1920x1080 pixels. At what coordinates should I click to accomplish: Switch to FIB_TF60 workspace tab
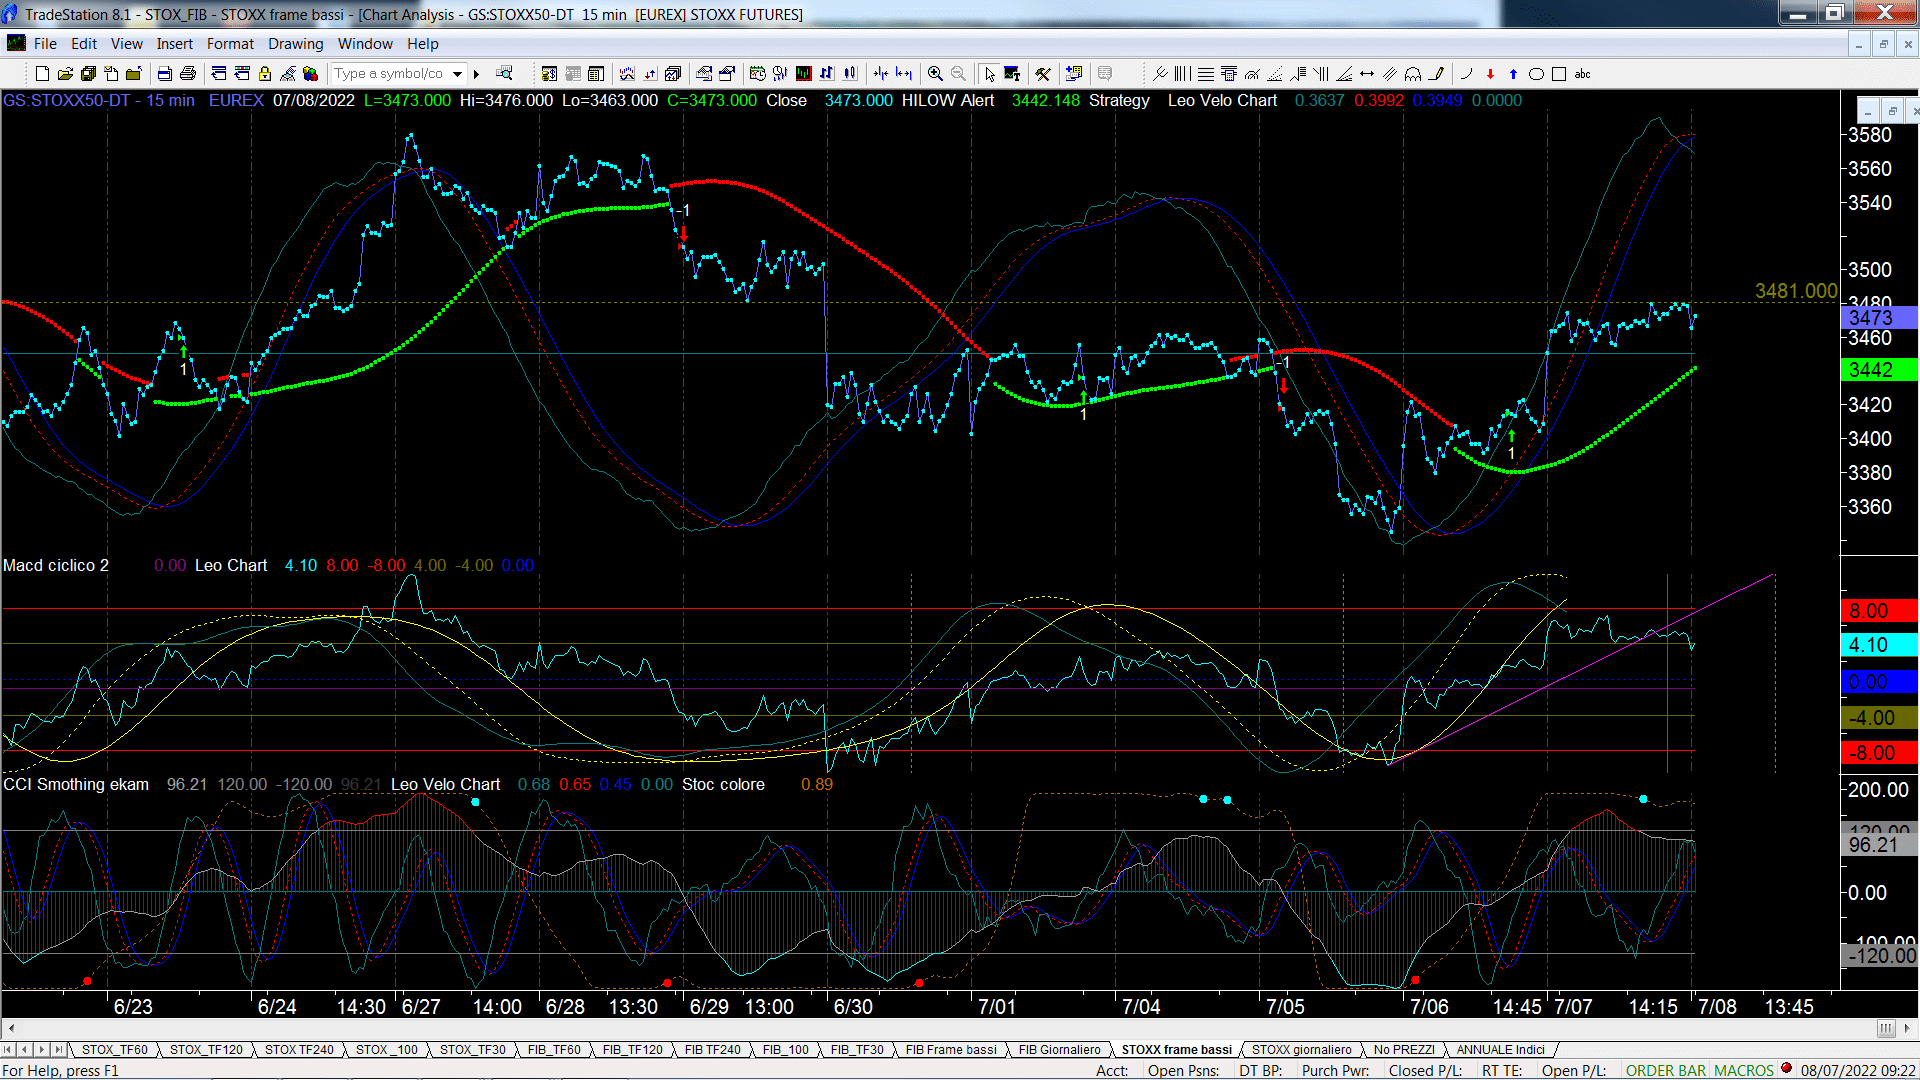554,1050
